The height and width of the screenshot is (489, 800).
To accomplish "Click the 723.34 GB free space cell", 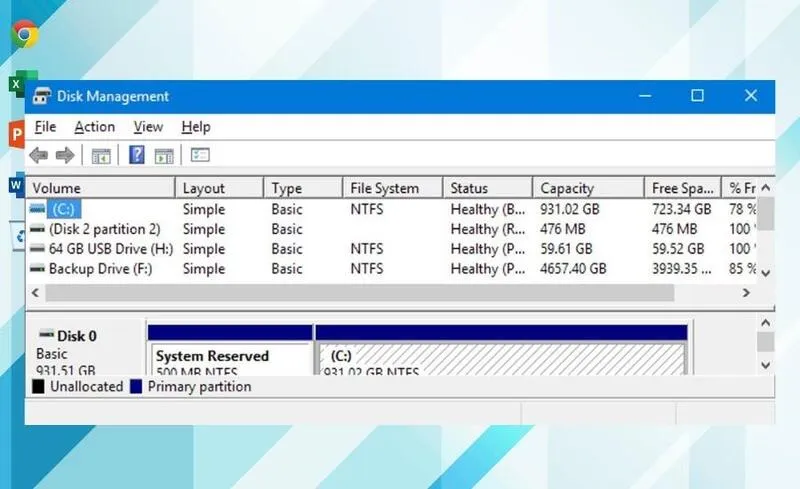I will (682, 209).
